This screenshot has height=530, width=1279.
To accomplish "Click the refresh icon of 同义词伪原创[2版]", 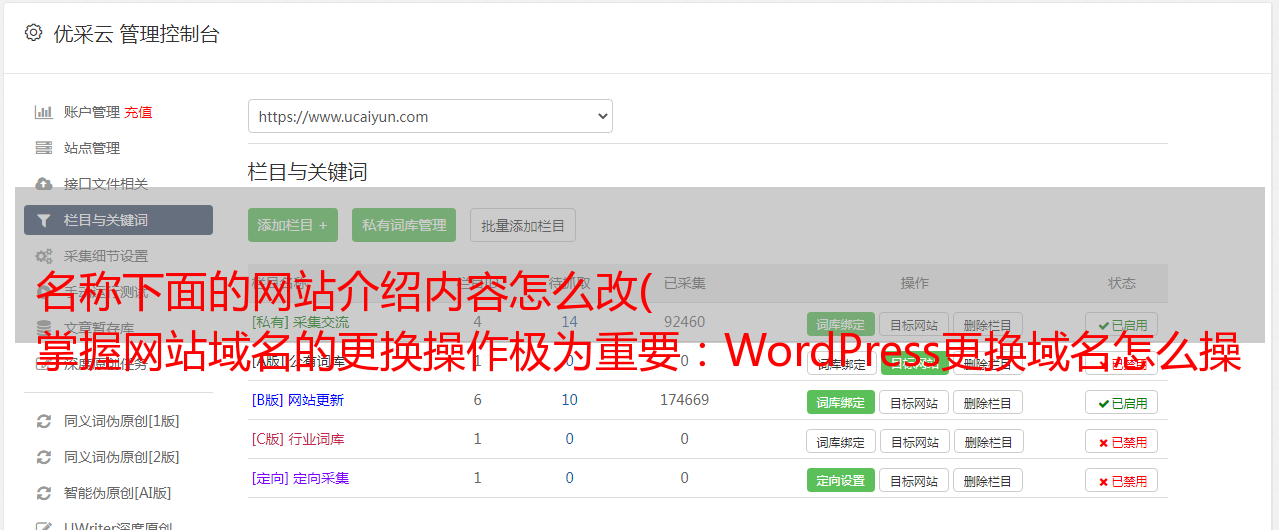I will click(x=43, y=457).
